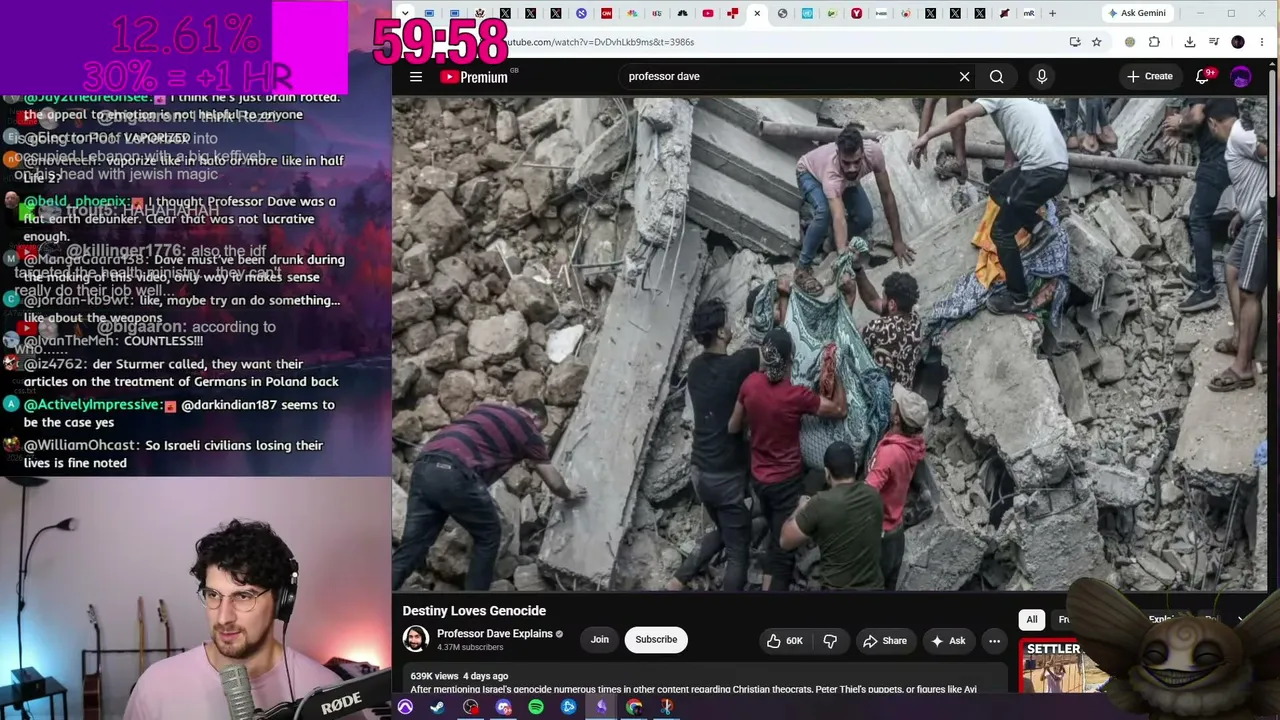Subscribe to Professor Dave Explains
Image resolution: width=1280 pixels, height=720 pixels.
(656, 640)
